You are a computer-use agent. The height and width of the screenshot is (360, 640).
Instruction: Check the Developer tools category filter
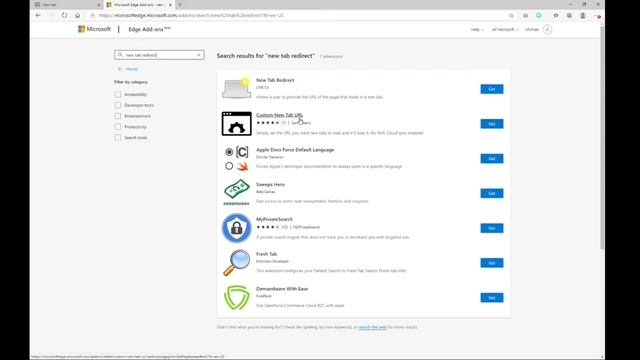coord(118,105)
